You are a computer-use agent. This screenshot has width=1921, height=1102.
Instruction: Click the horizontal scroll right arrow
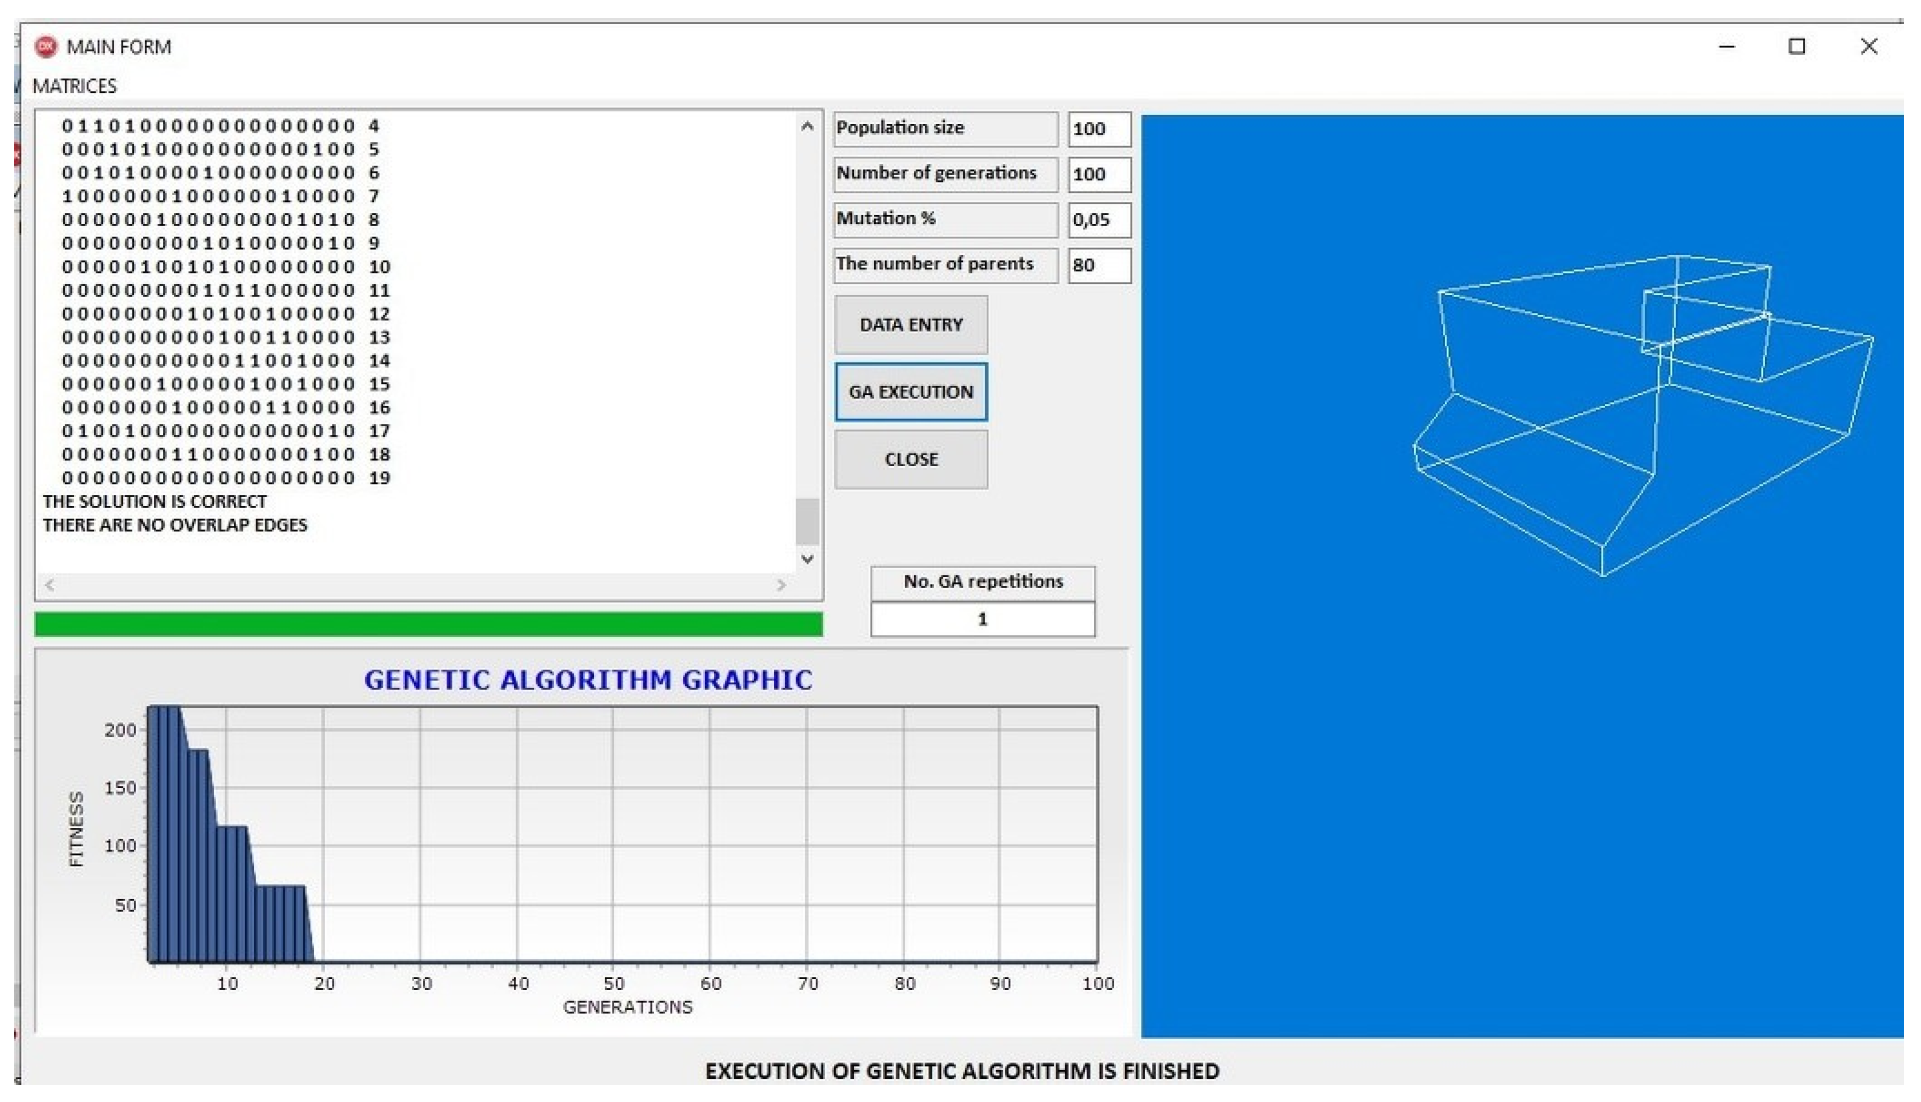pos(781,585)
